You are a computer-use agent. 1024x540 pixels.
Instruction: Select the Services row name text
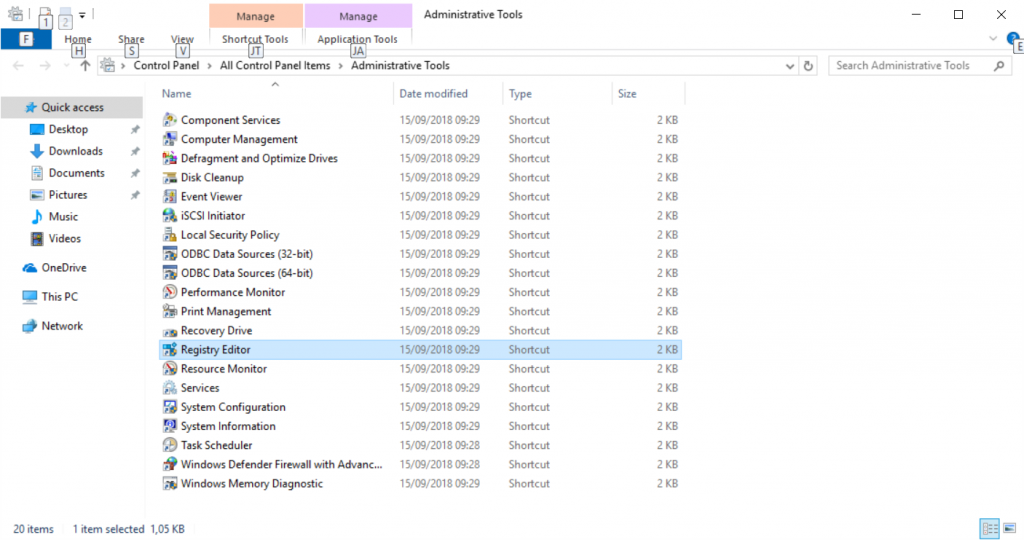tap(200, 387)
